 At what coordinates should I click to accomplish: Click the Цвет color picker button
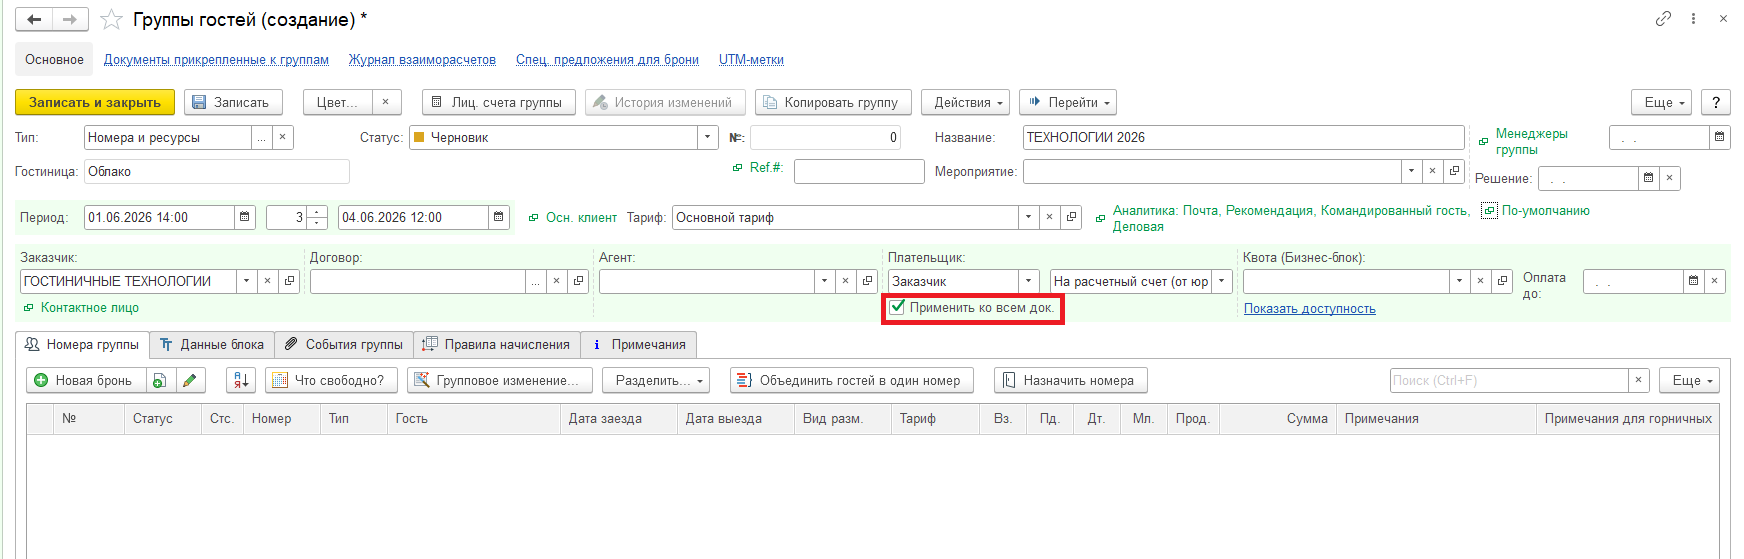click(x=337, y=102)
